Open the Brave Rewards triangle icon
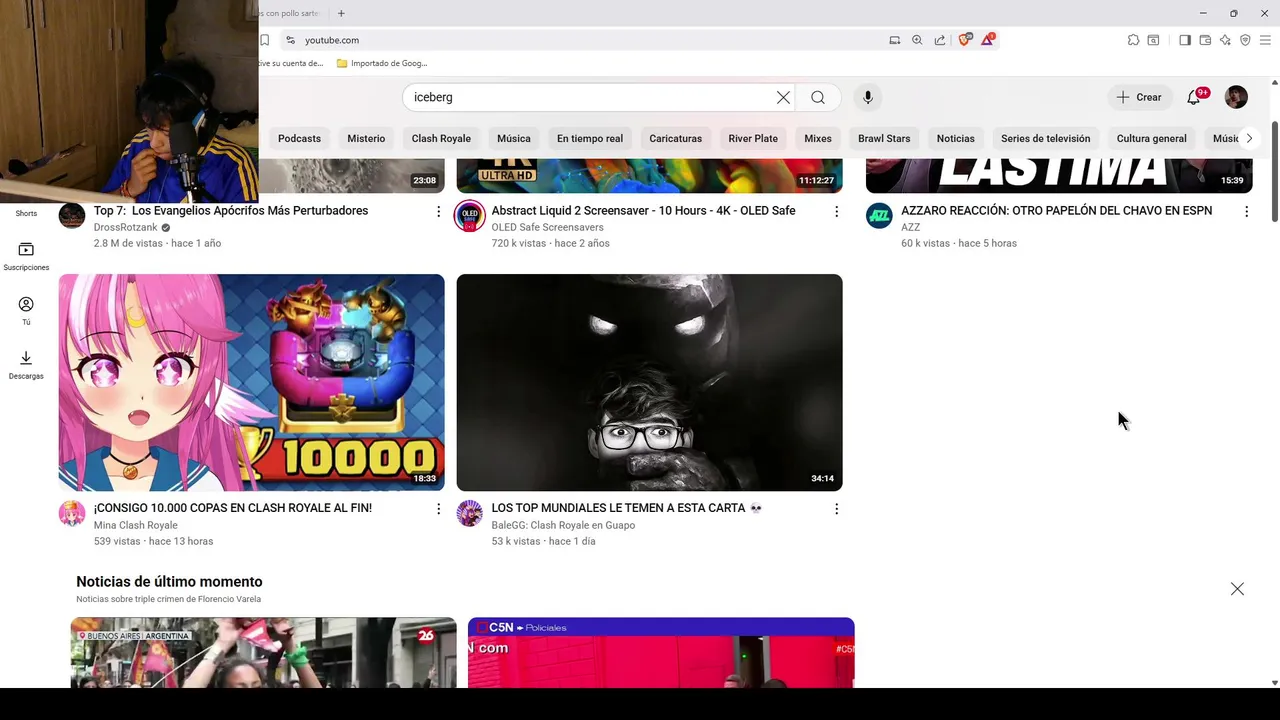 pos(988,39)
